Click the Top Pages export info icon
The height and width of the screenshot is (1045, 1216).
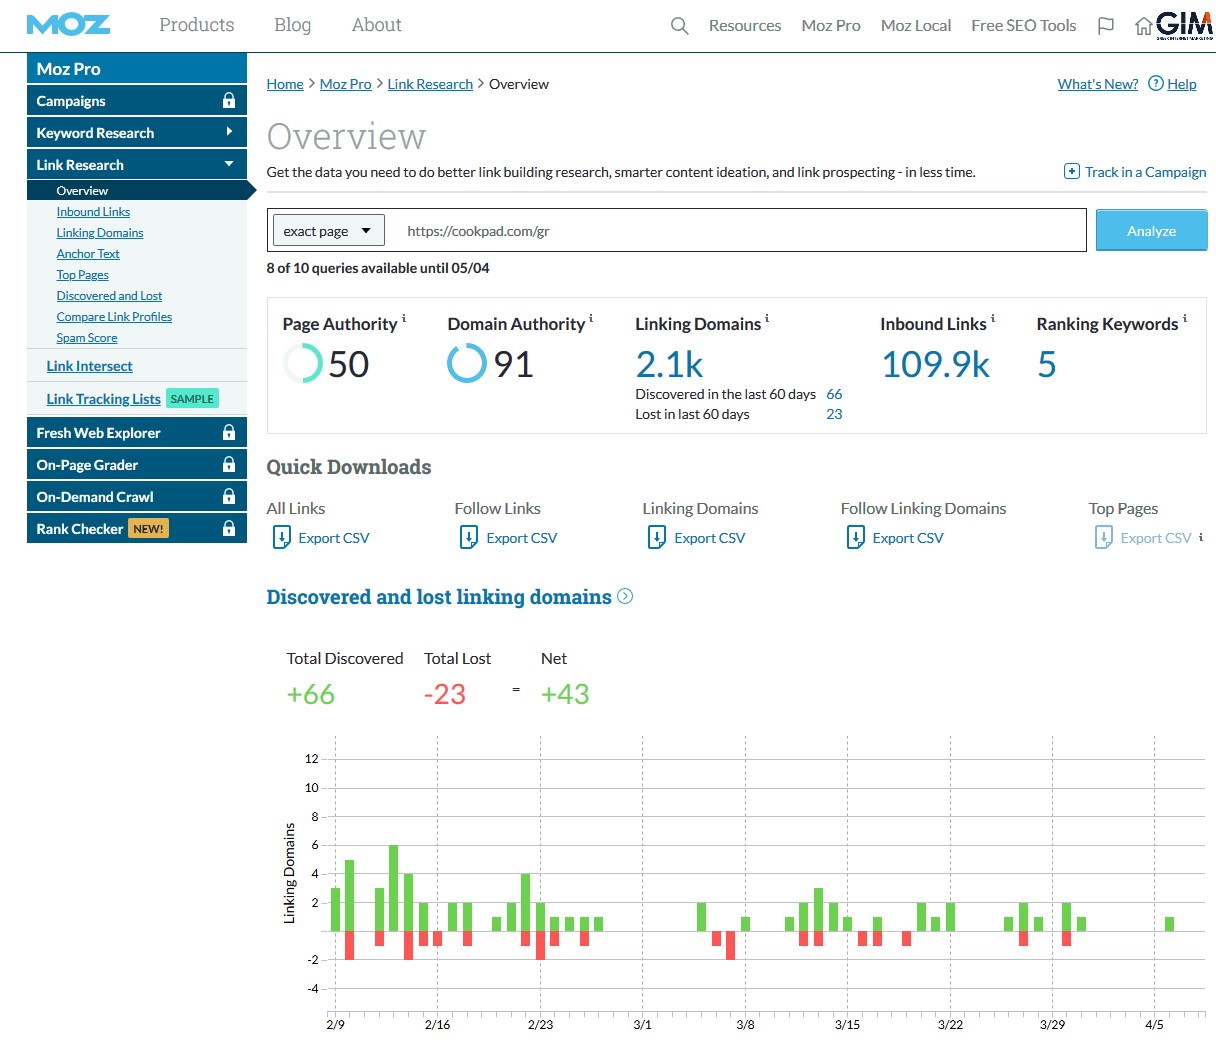click(x=1201, y=537)
